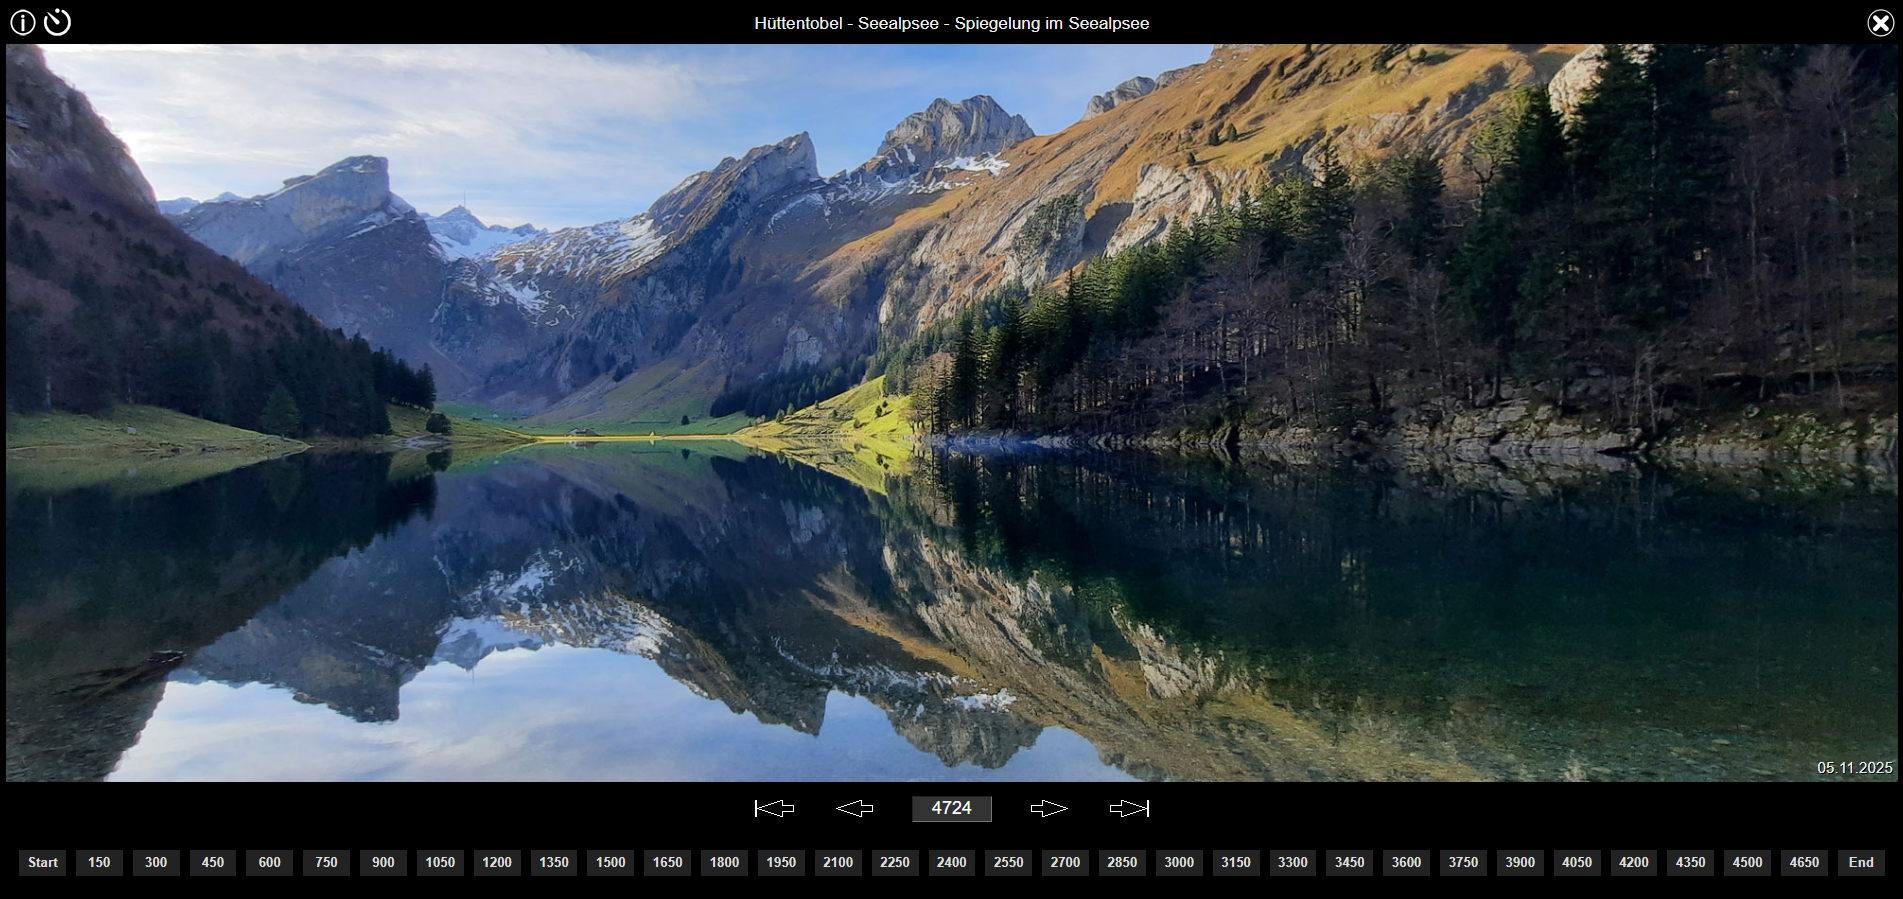Go to previous image arrow
This screenshot has height=899, width=1903.
tap(854, 808)
